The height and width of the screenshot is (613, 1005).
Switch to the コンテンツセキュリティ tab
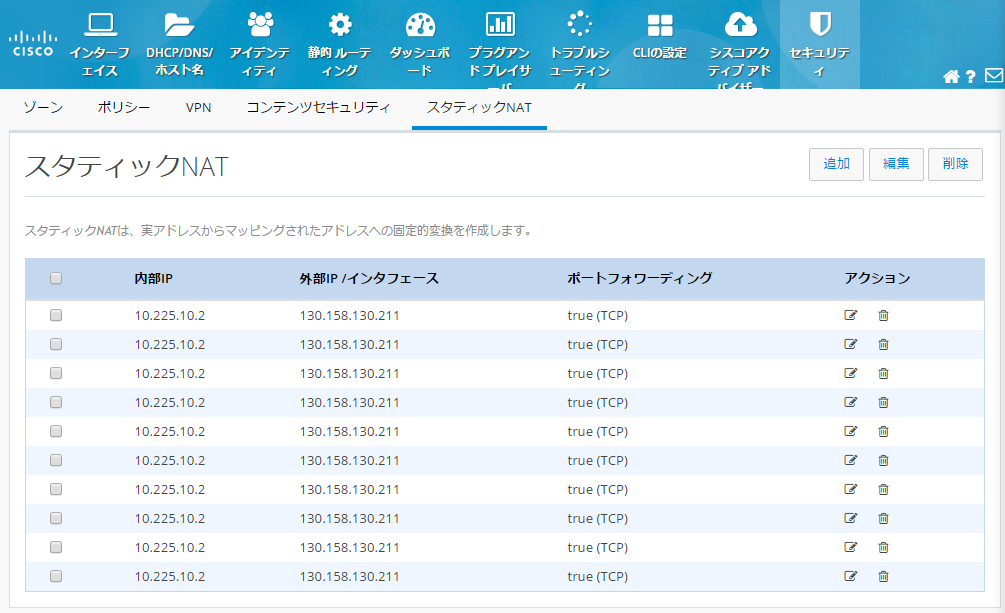point(318,107)
